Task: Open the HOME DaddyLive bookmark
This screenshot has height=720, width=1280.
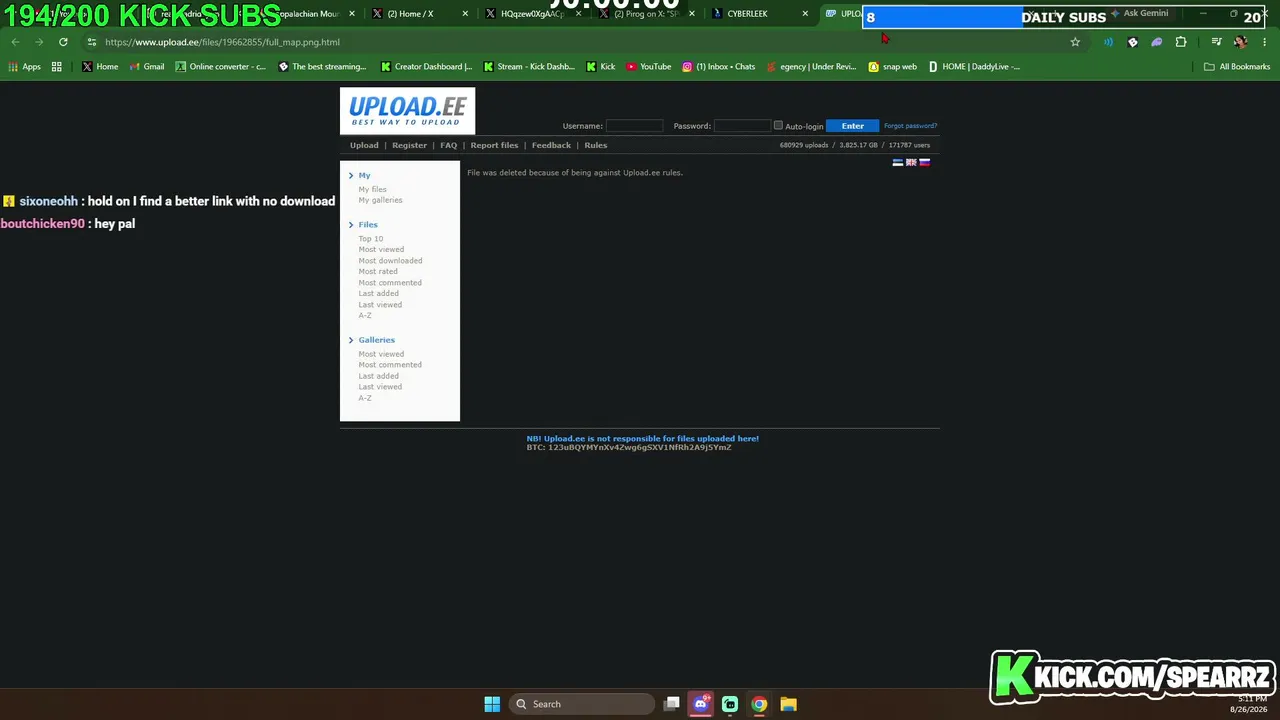Action: point(975,67)
